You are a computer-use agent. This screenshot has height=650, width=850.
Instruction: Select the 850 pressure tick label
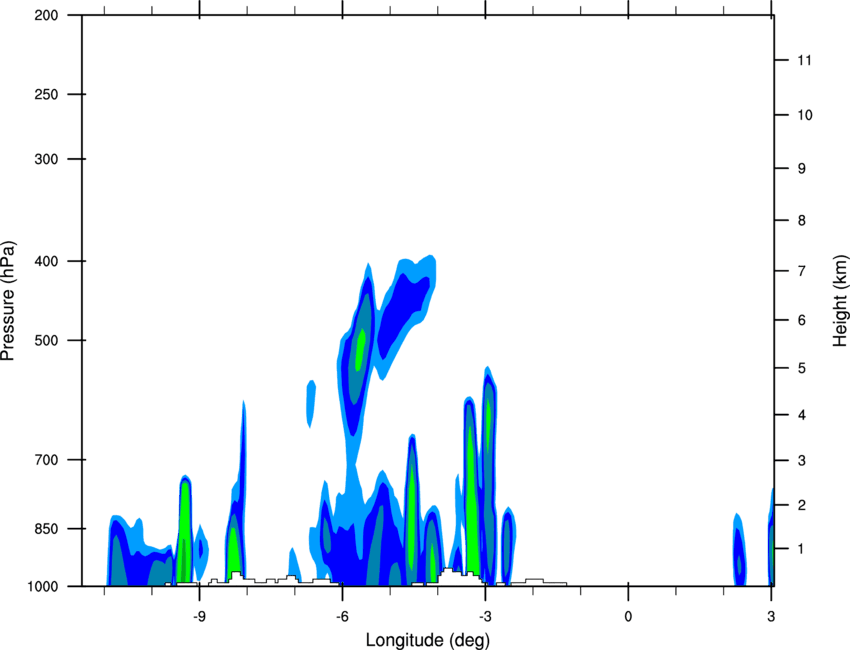click(x=46, y=529)
